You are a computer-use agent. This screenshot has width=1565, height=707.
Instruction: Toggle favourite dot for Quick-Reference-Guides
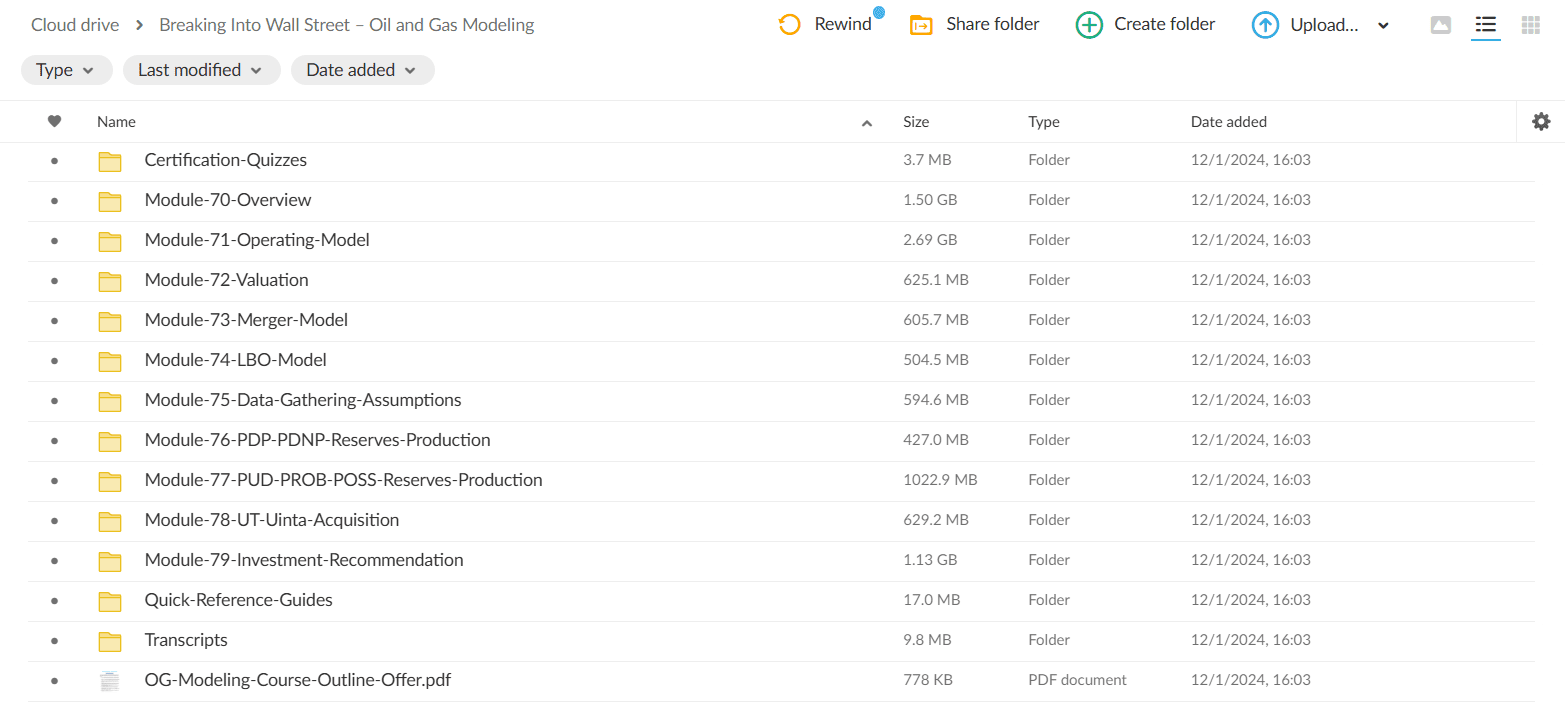[54, 600]
